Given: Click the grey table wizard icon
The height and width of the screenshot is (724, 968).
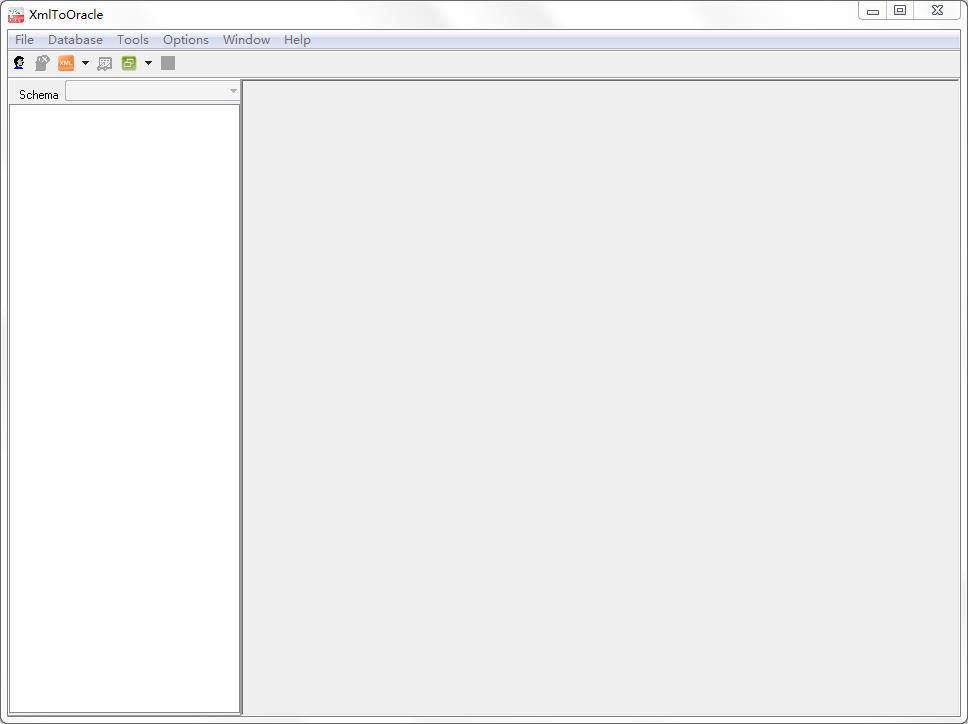Looking at the screenshot, I should [x=104, y=63].
